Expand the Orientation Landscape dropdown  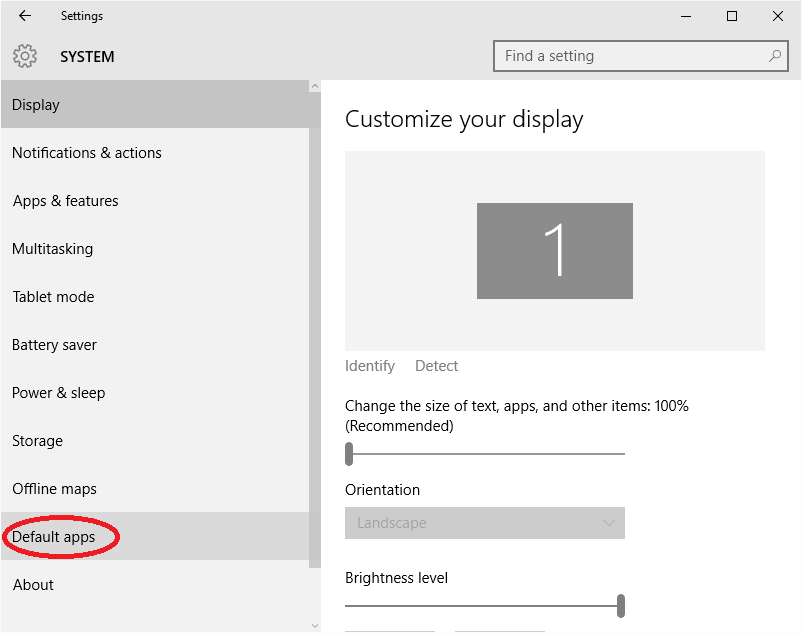pos(485,523)
